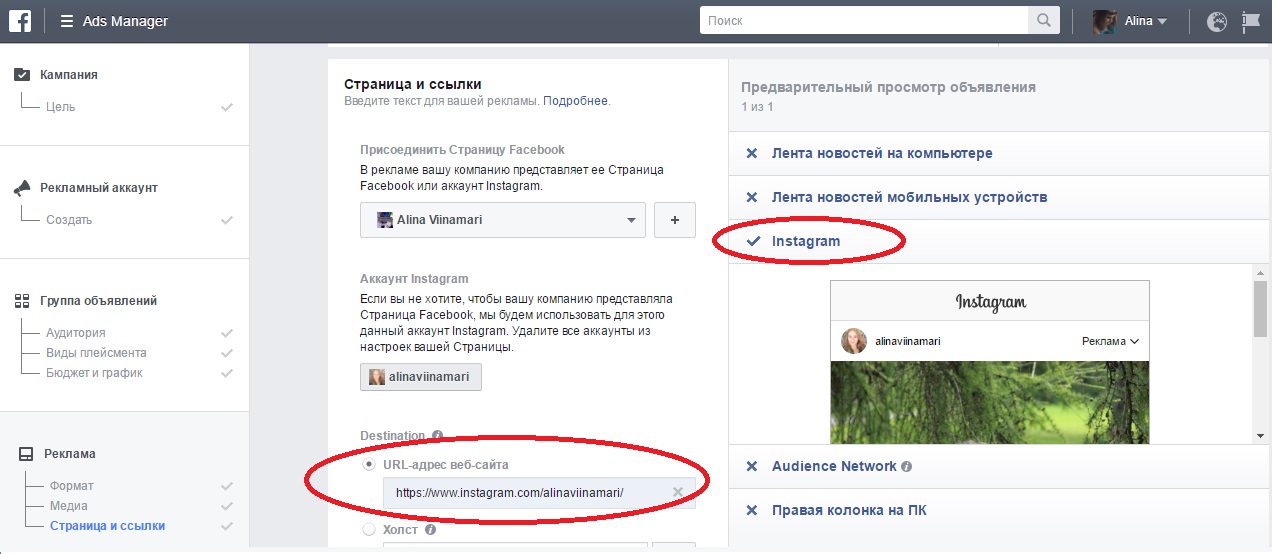Go to Медиа step in sidebar
This screenshot has width=1272, height=554.
click(69, 506)
